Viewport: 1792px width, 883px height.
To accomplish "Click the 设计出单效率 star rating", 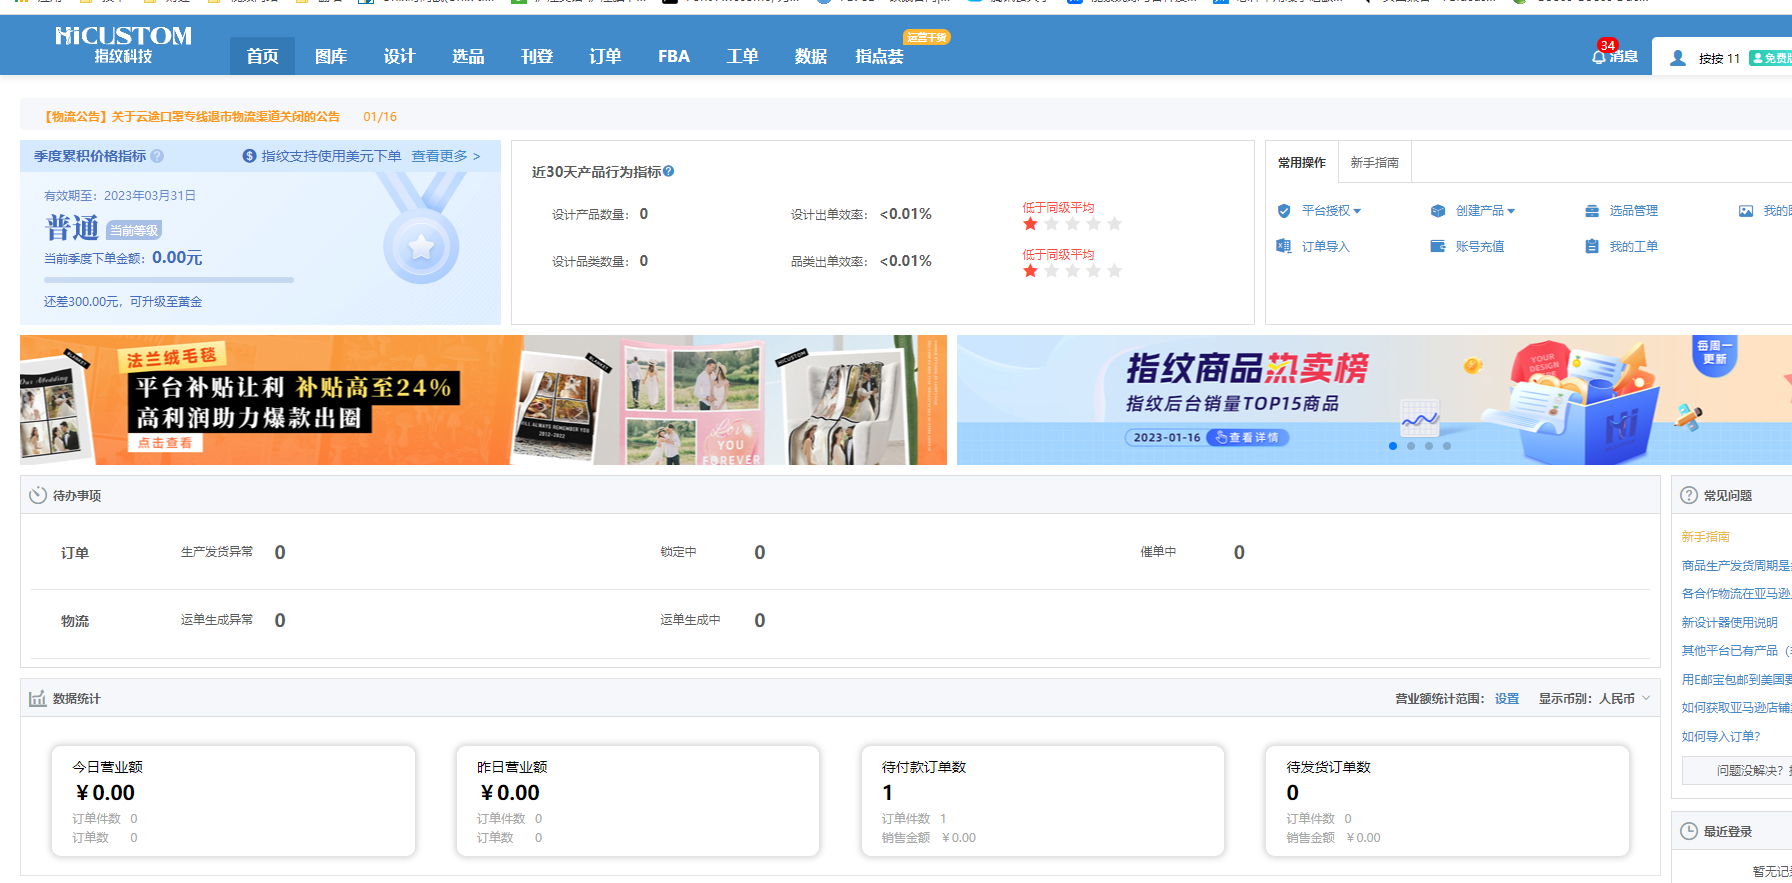I will [1072, 224].
